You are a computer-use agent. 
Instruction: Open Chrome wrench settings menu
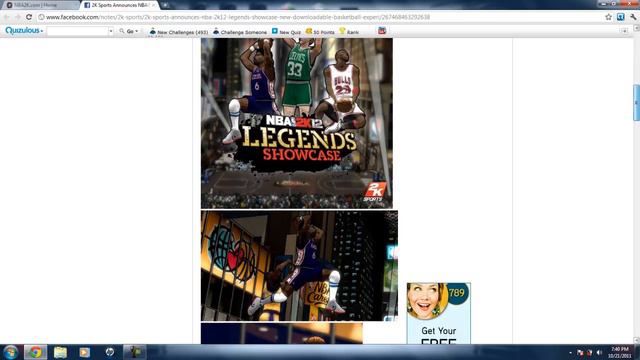coord(633,17)
